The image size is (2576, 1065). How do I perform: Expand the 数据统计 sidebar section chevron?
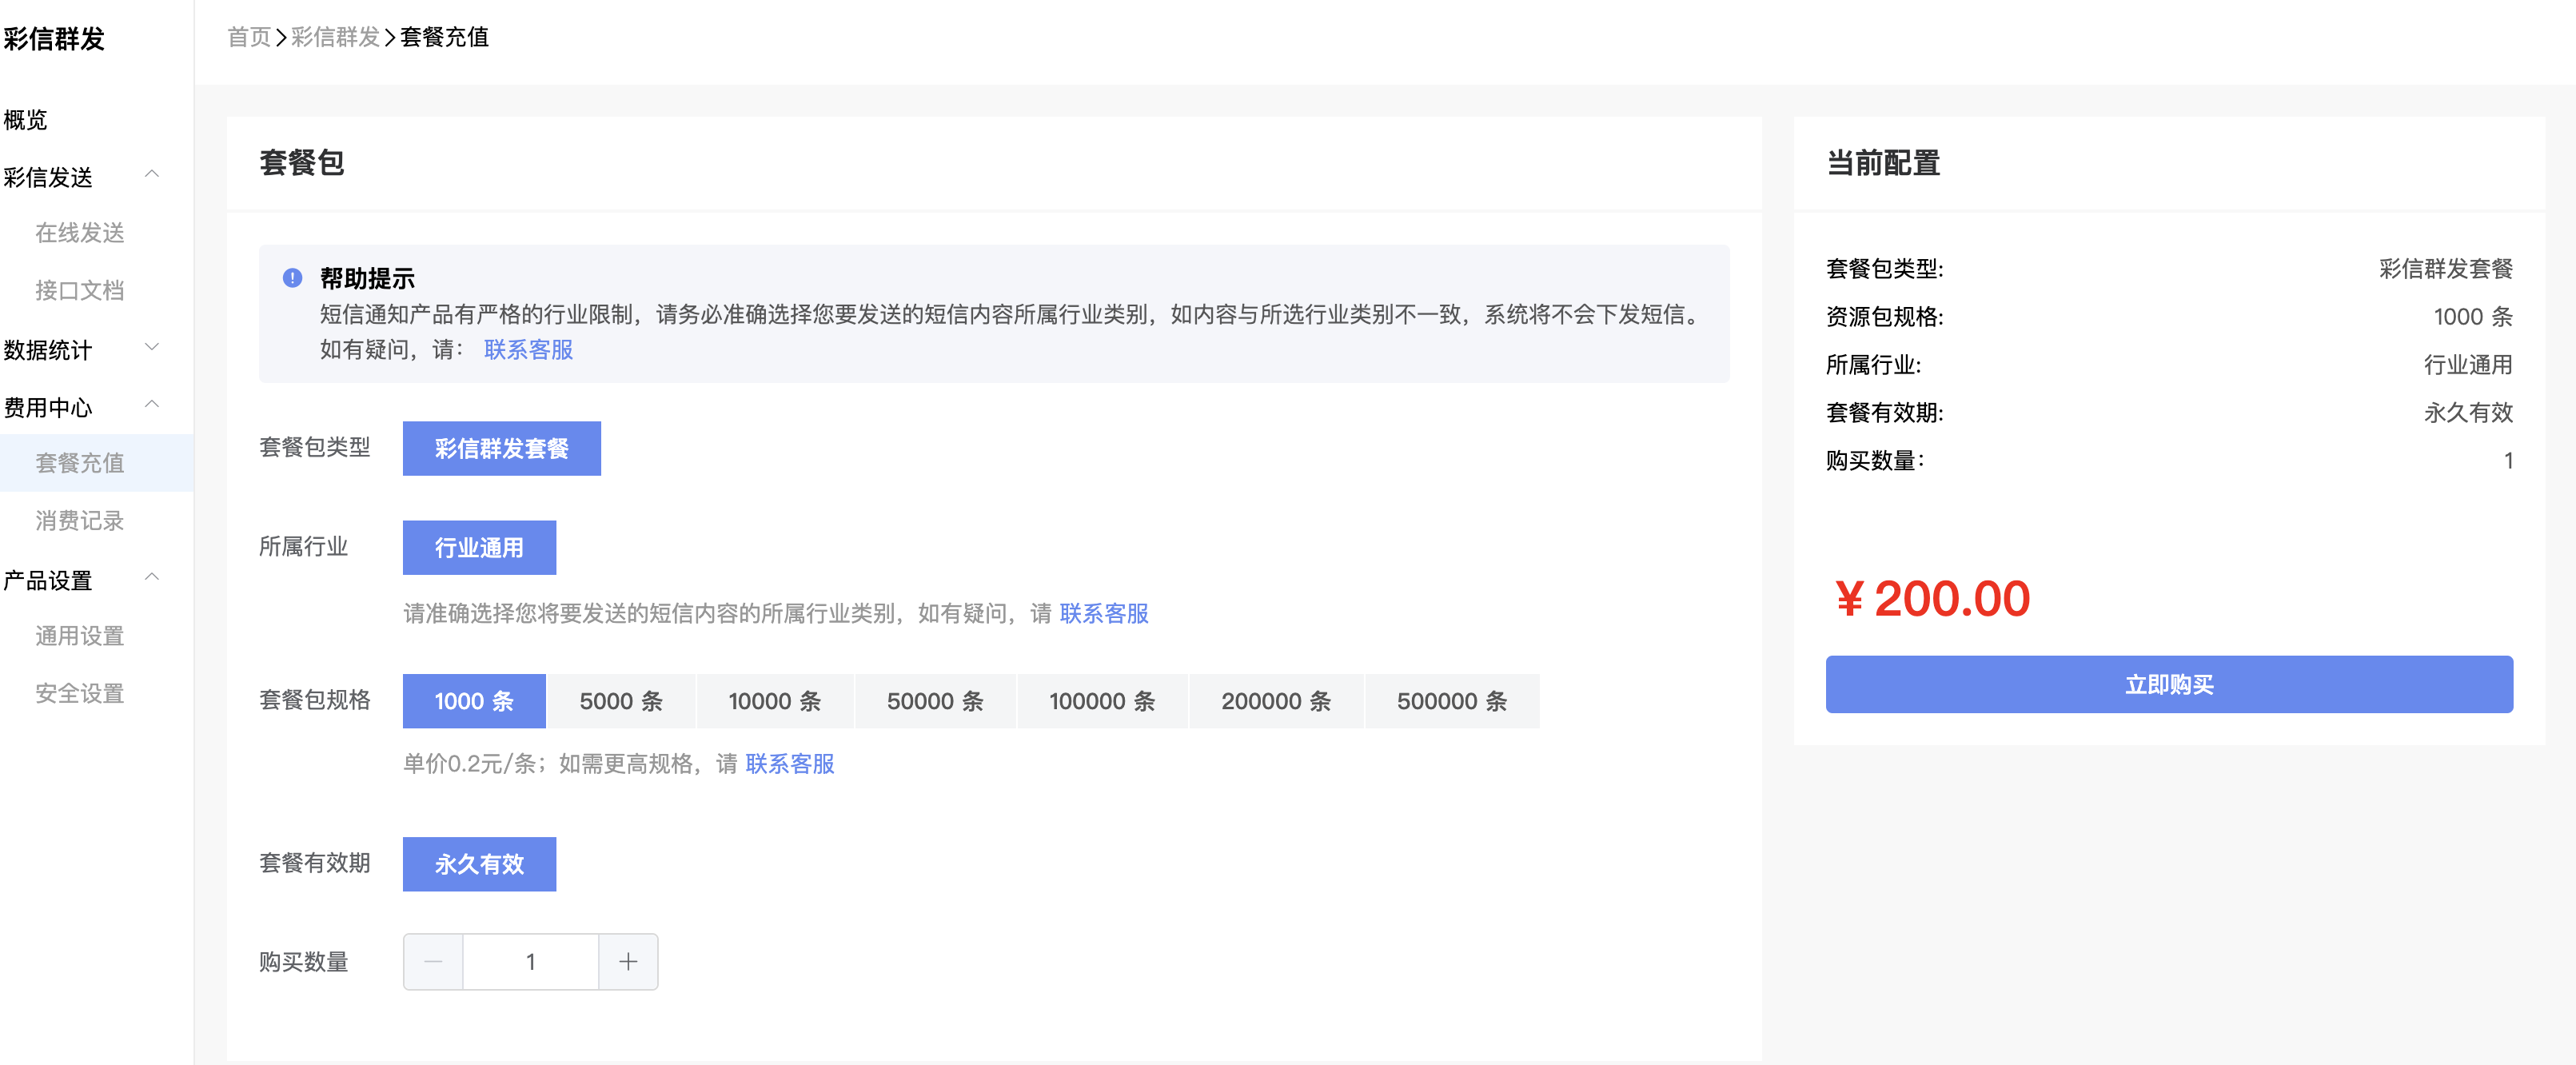pyautogui.click(x=152, y=348)
